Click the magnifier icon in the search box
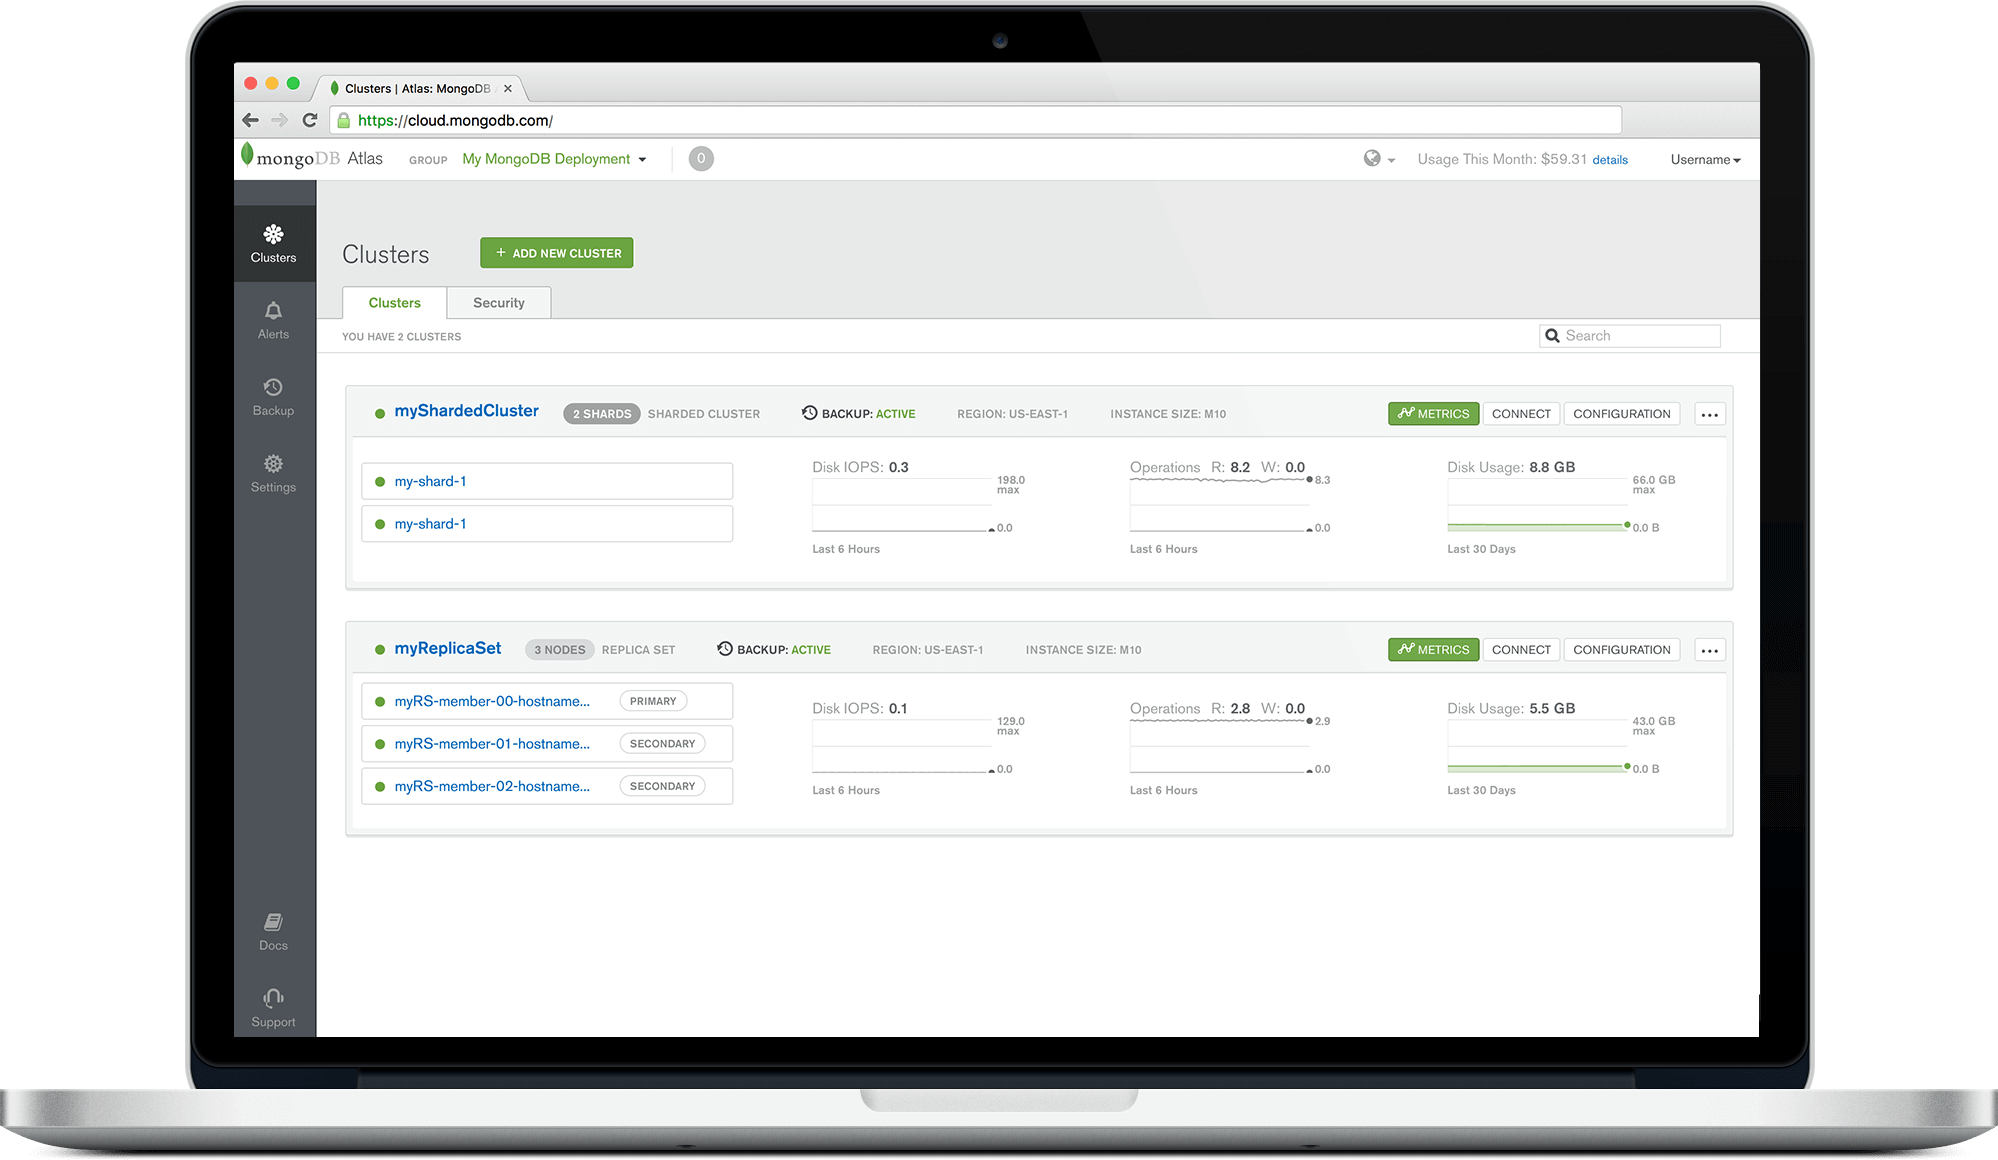 [1552, 335]
